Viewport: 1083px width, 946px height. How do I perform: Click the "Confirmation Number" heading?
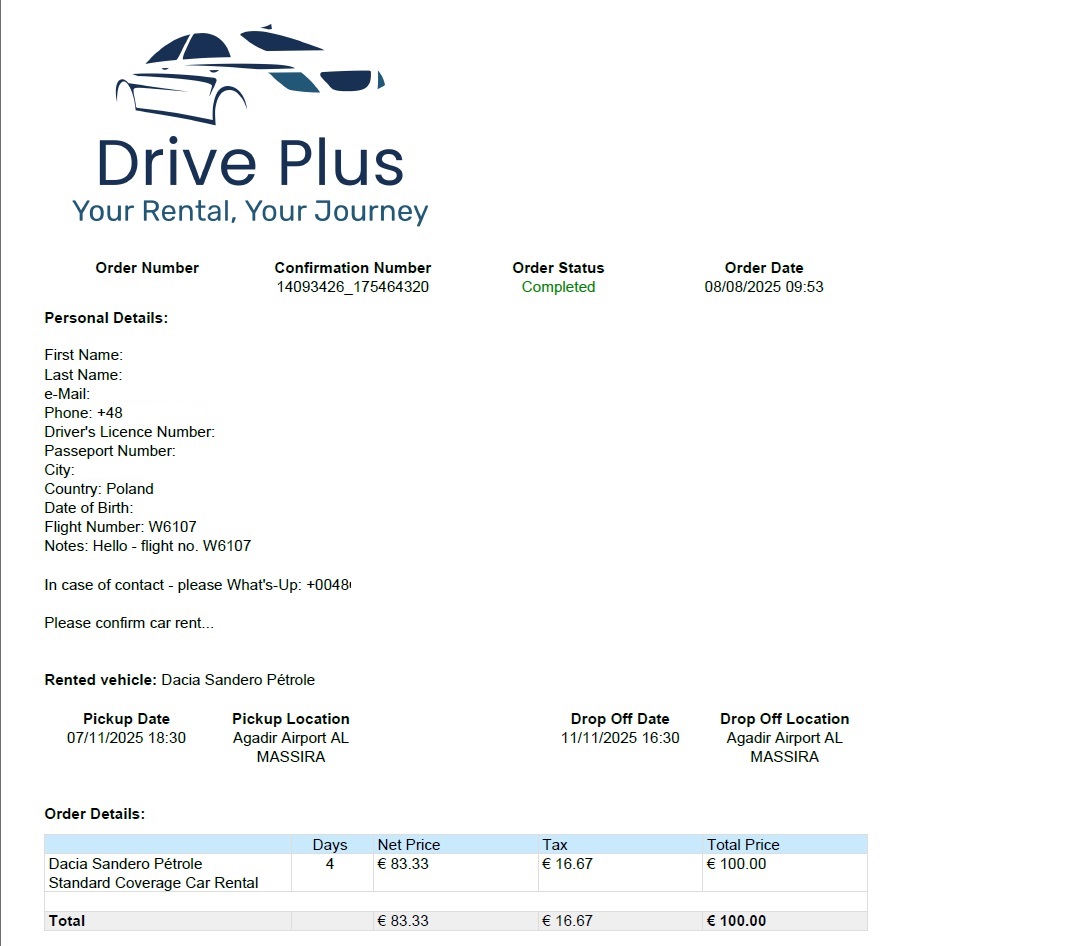(353, 268)
